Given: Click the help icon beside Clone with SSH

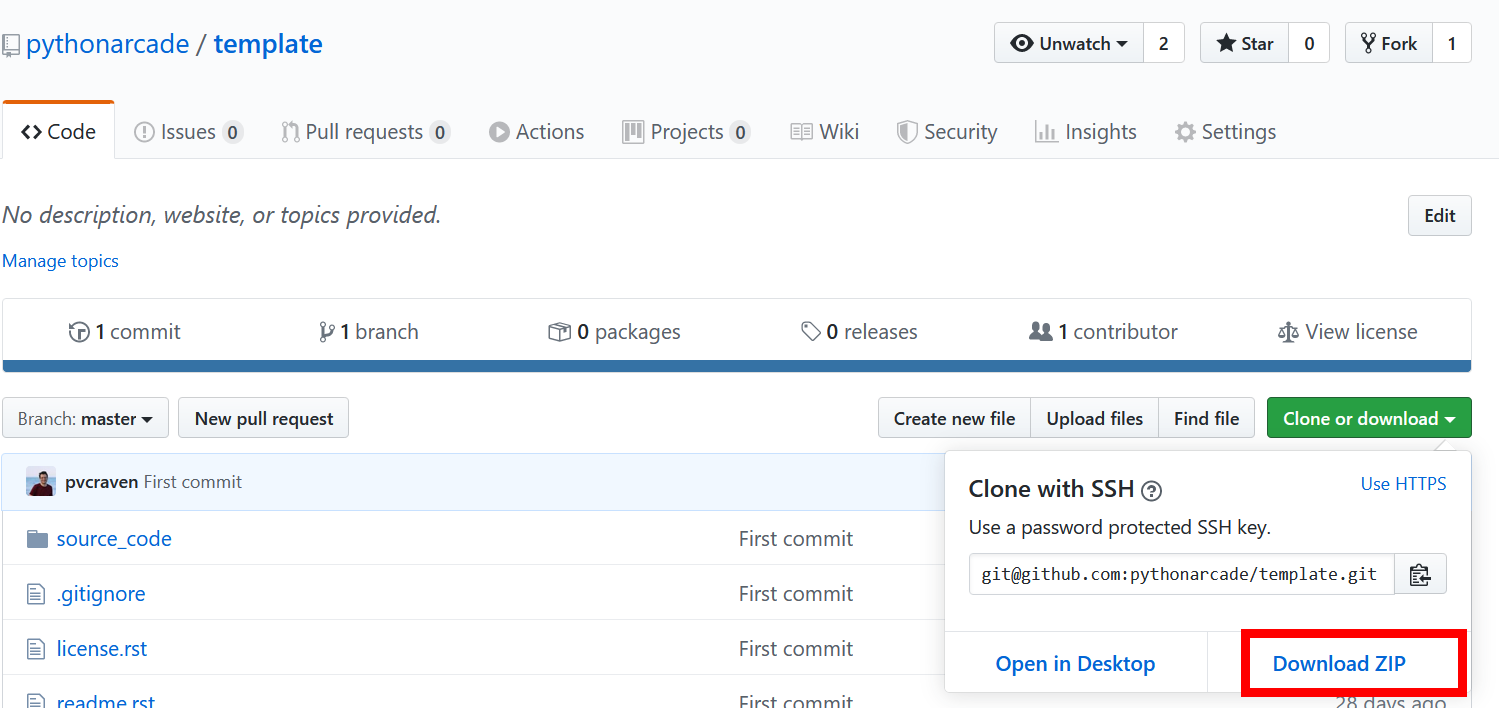Looking at the screenshot, I should coord(1152,490).
